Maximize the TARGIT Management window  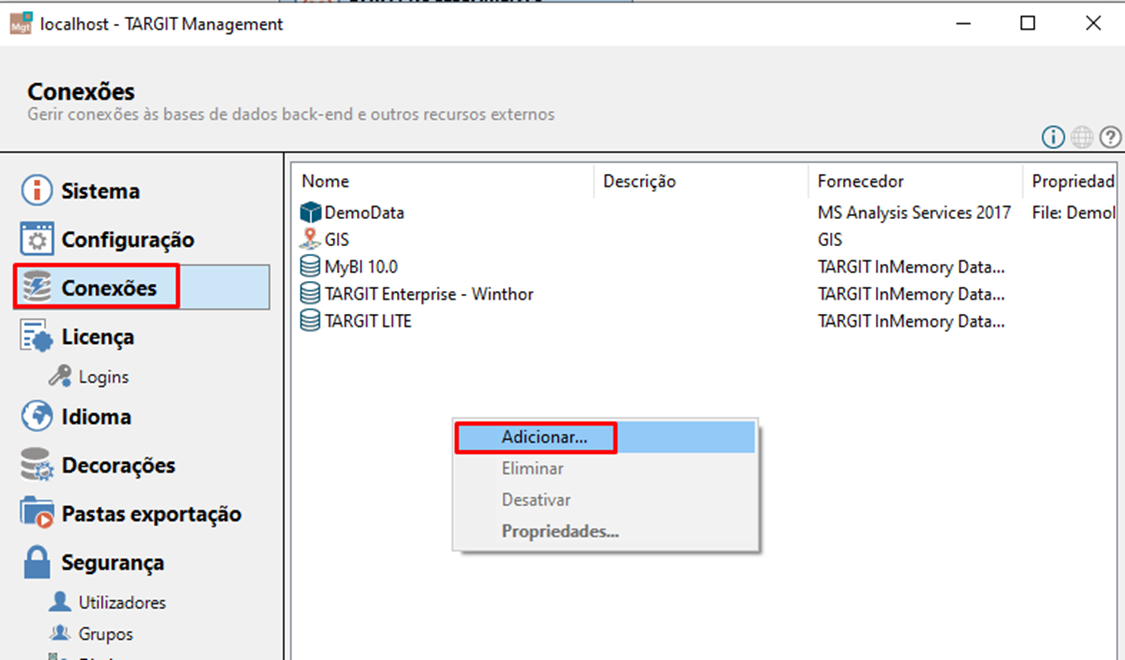click(1027, 24)
